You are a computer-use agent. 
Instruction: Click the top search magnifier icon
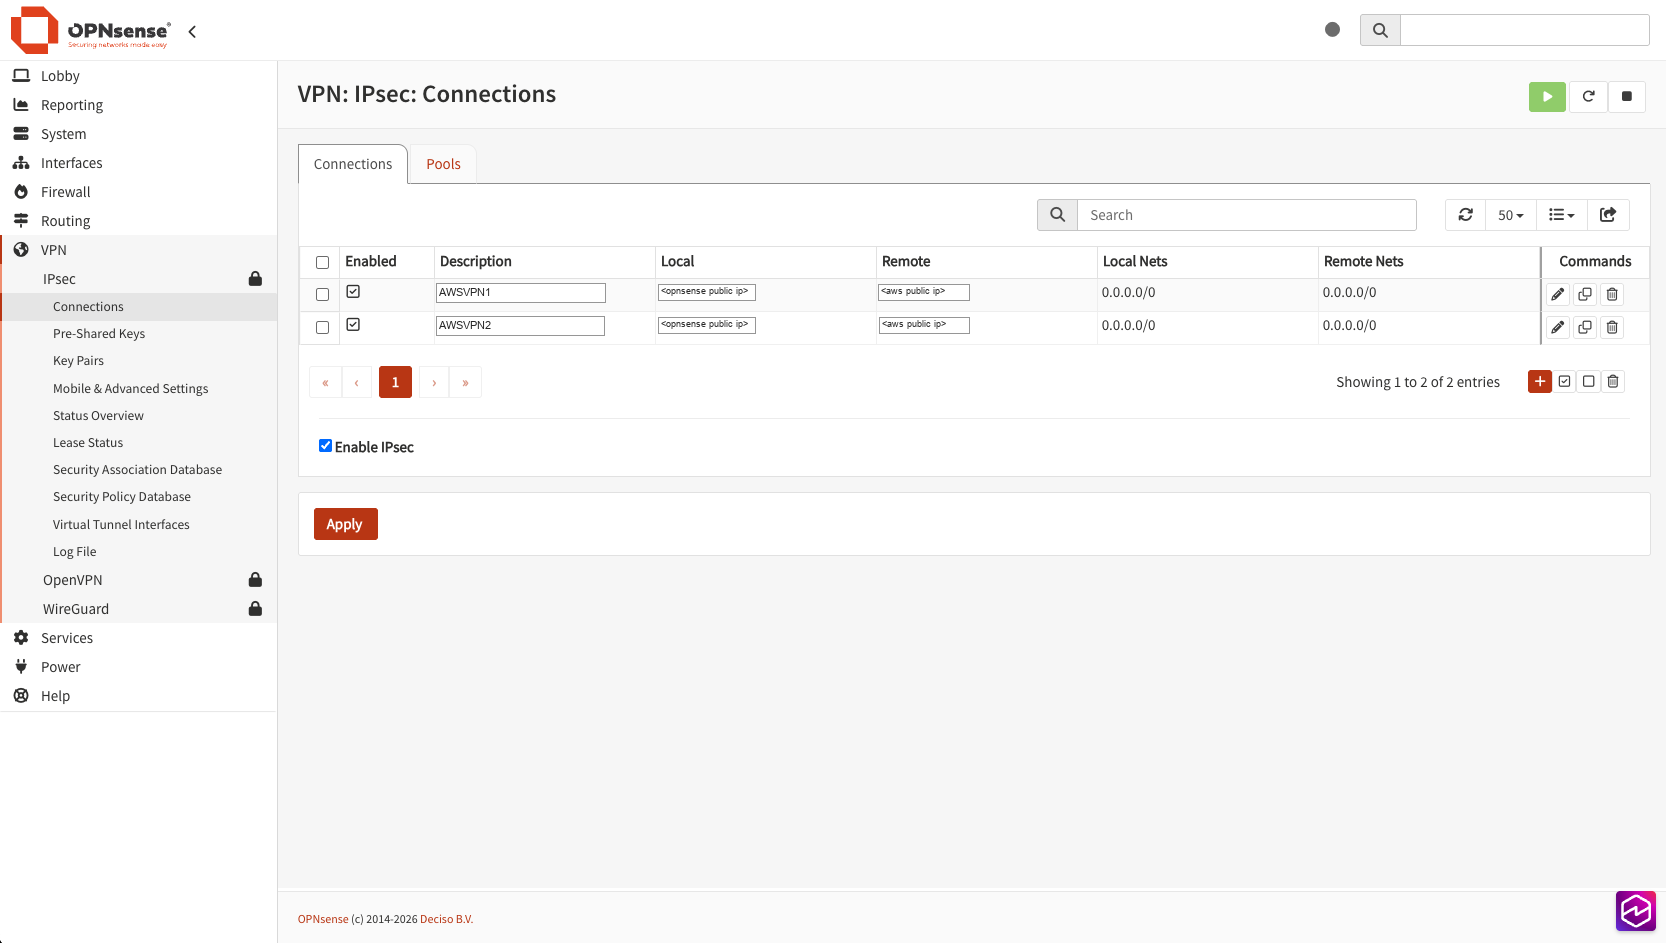coord(1380,30)
